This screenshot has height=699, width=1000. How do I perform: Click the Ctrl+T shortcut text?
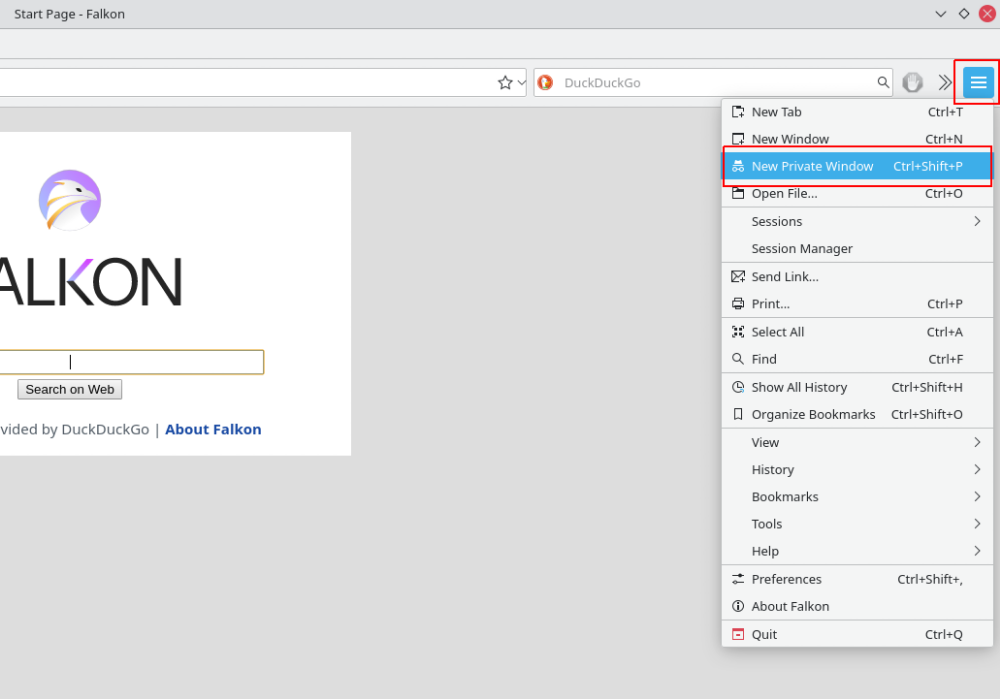945,112
